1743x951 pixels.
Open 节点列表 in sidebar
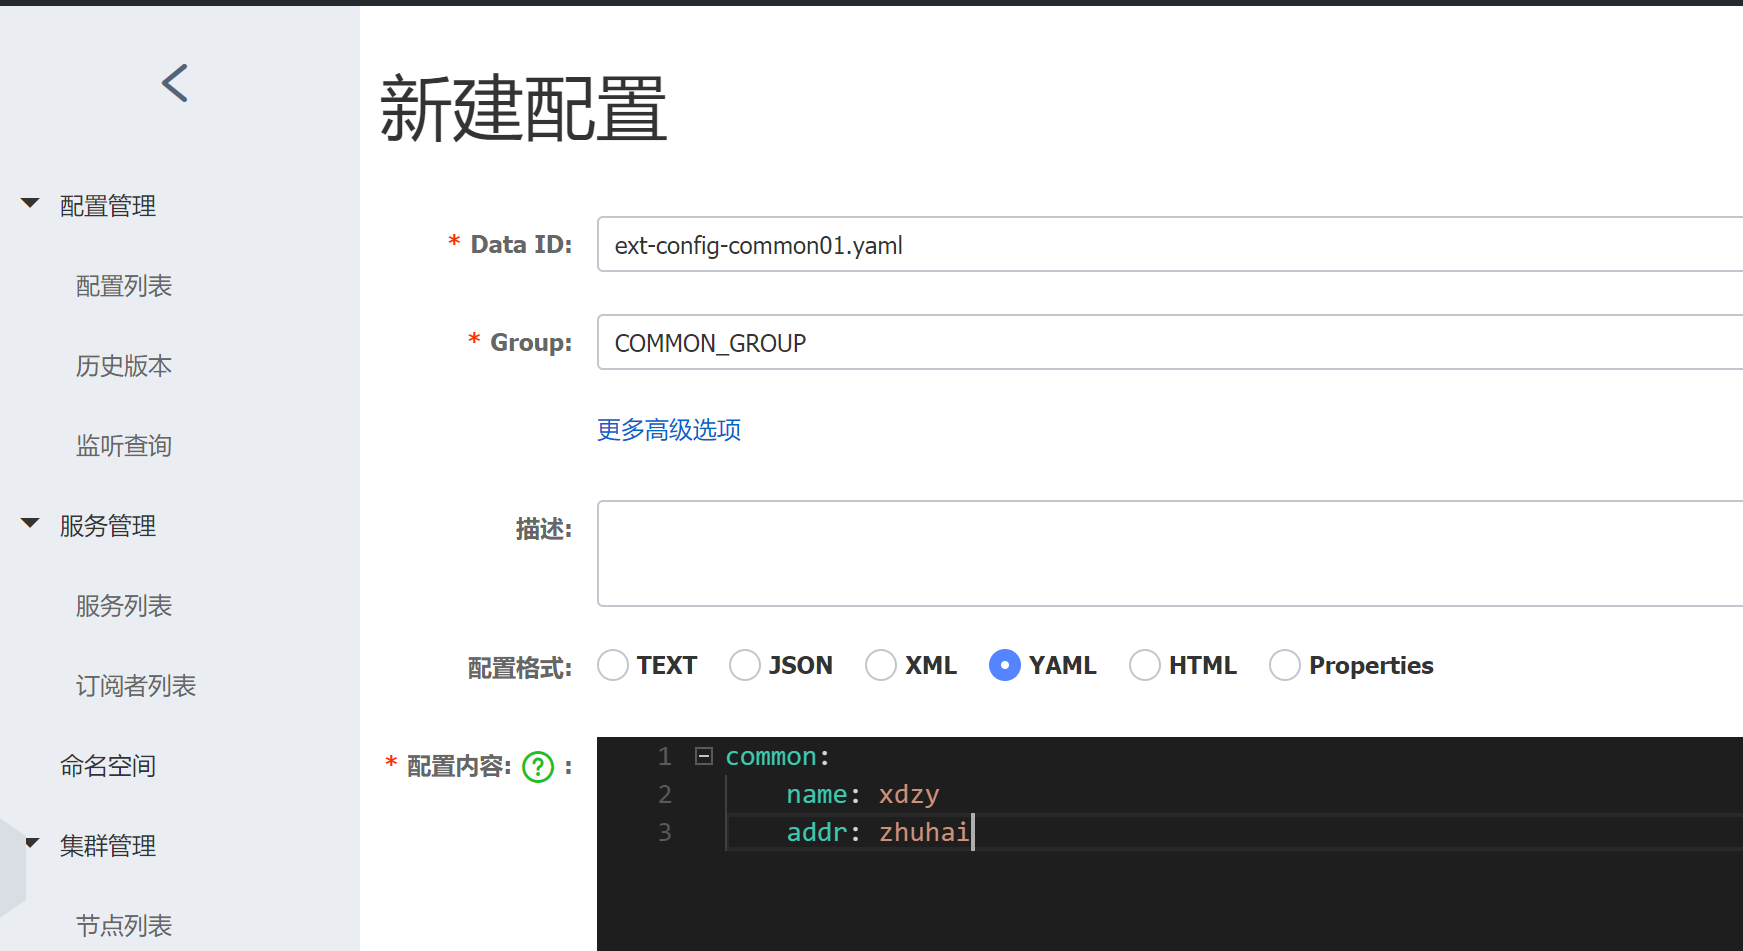pos(124,926)
